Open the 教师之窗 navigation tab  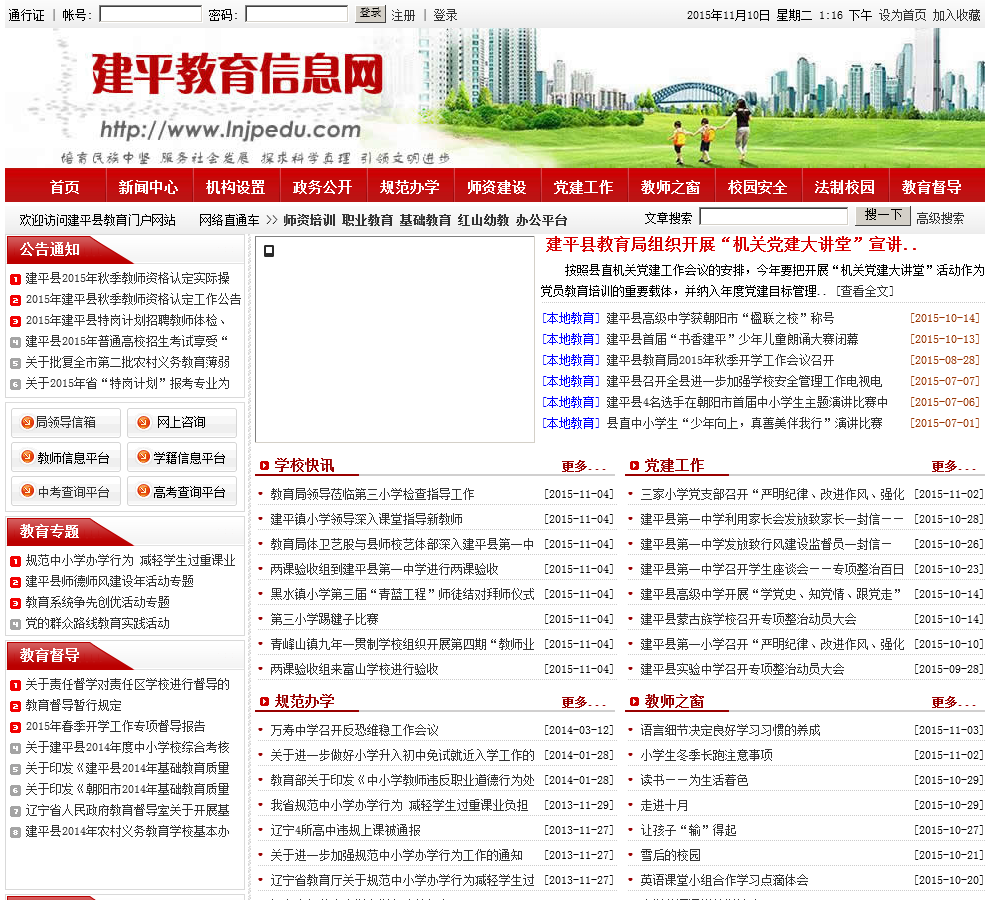point(671,187)
